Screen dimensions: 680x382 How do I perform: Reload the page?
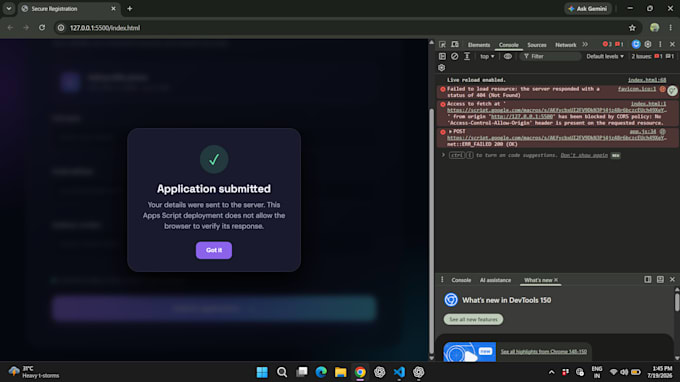[x=42, y=28]
